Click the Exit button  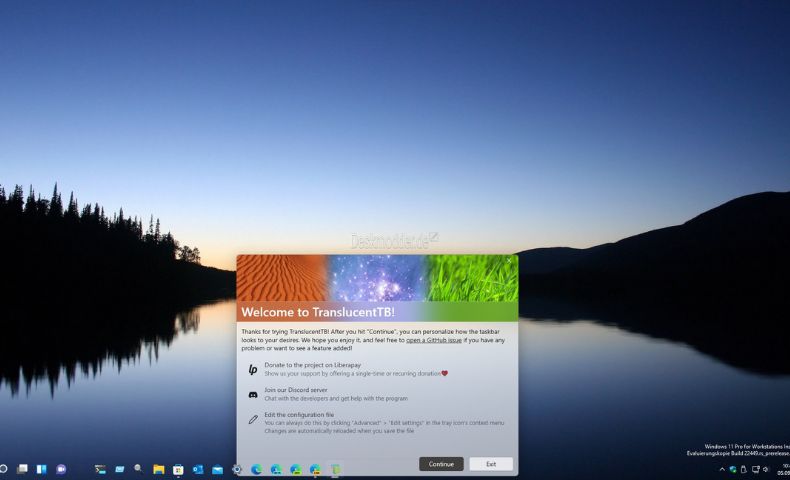(x=491, y=464)
